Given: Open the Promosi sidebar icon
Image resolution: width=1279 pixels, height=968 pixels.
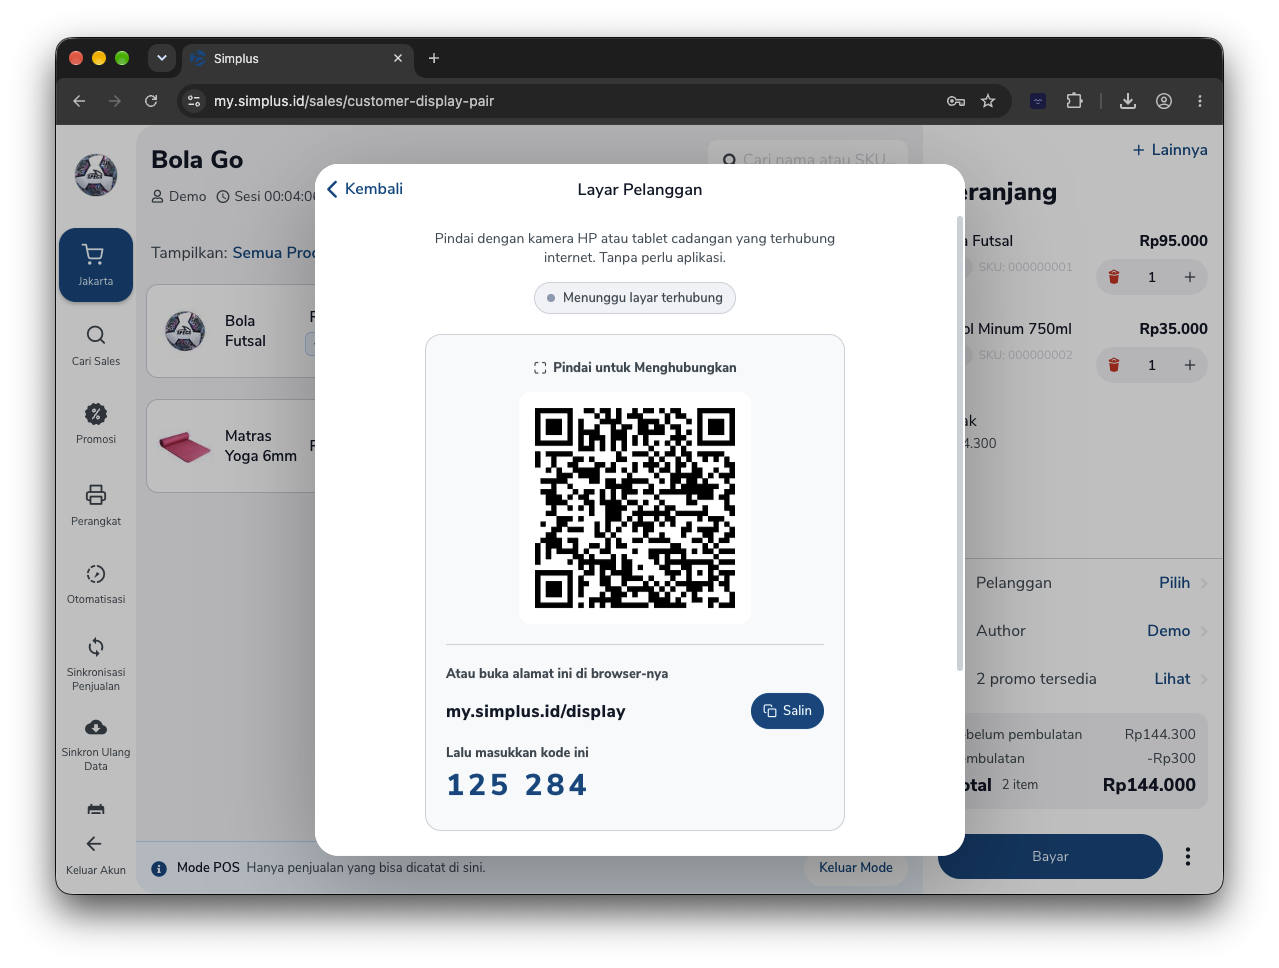Looking at the screenshot, I should [x=96, y=414].
